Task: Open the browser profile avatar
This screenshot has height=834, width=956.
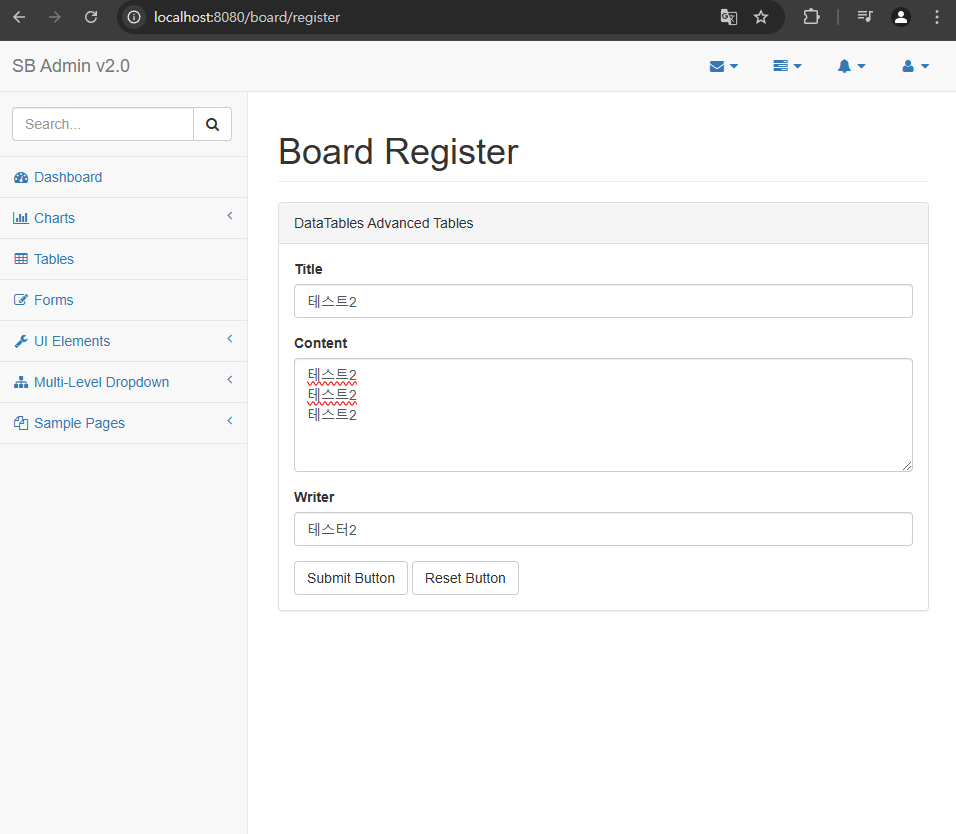Action: [901, 17]
